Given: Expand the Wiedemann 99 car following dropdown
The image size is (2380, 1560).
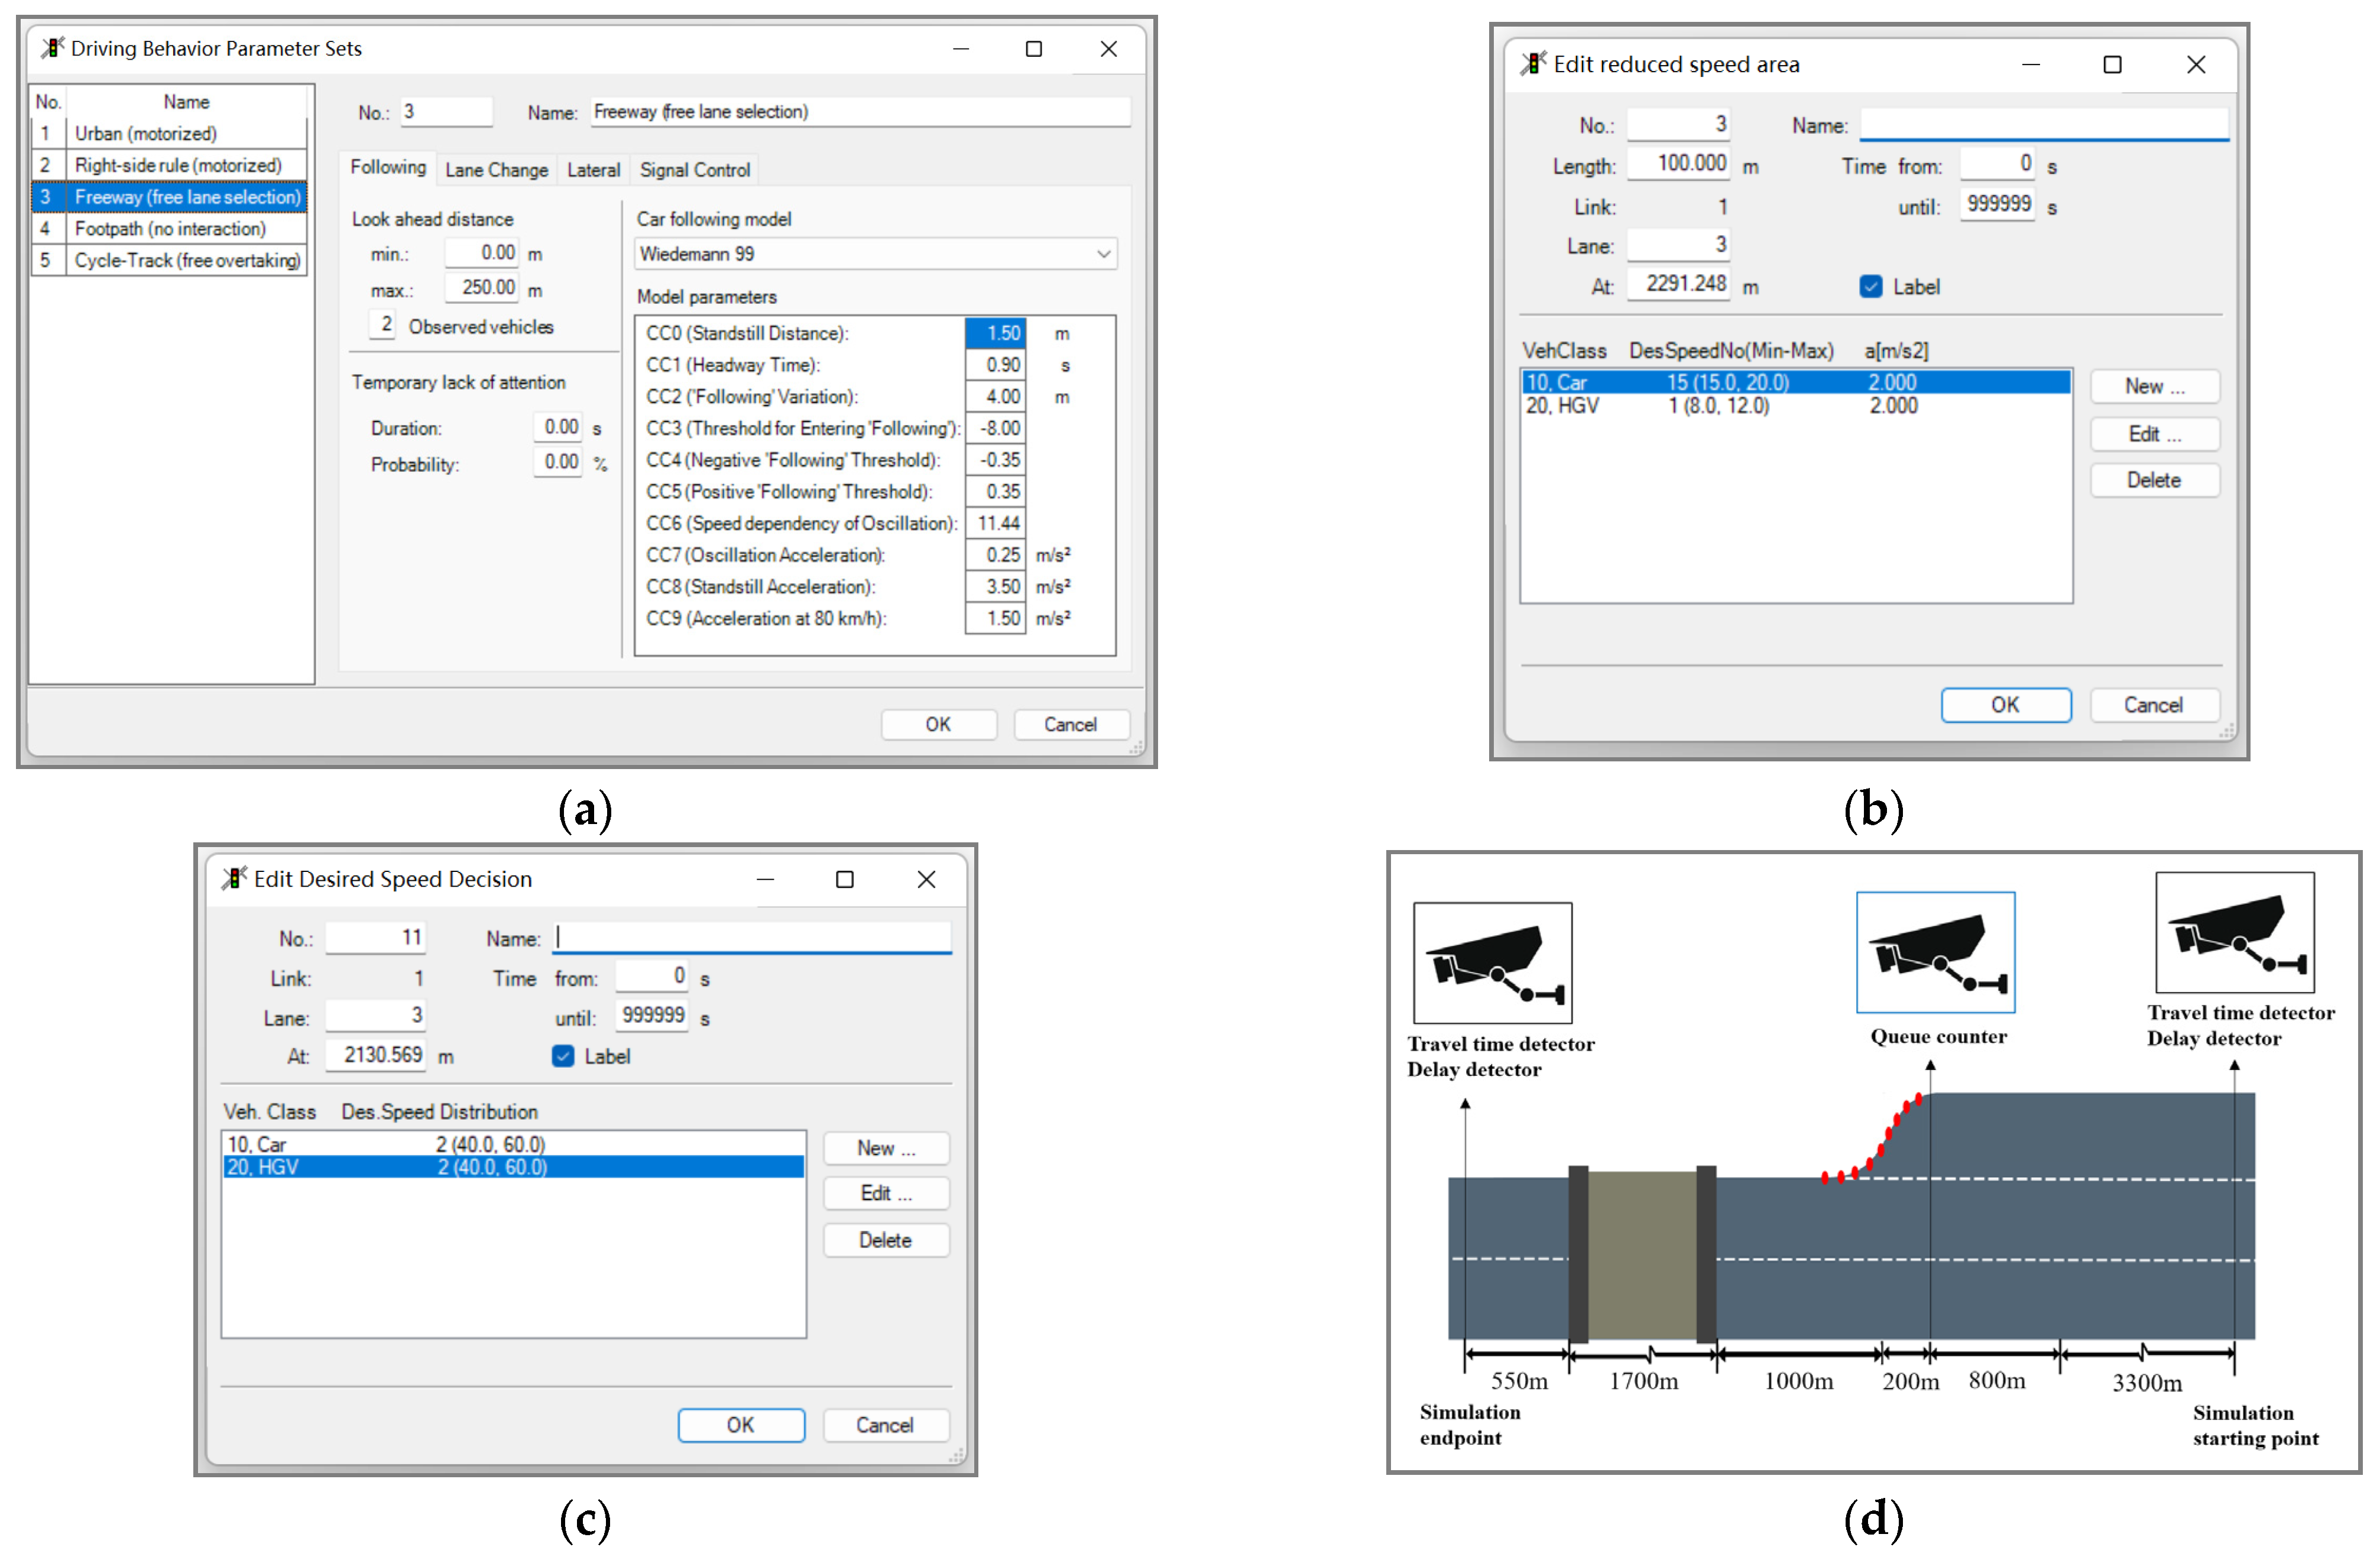Looking at the screenshot, I should tap(1103, 254).
